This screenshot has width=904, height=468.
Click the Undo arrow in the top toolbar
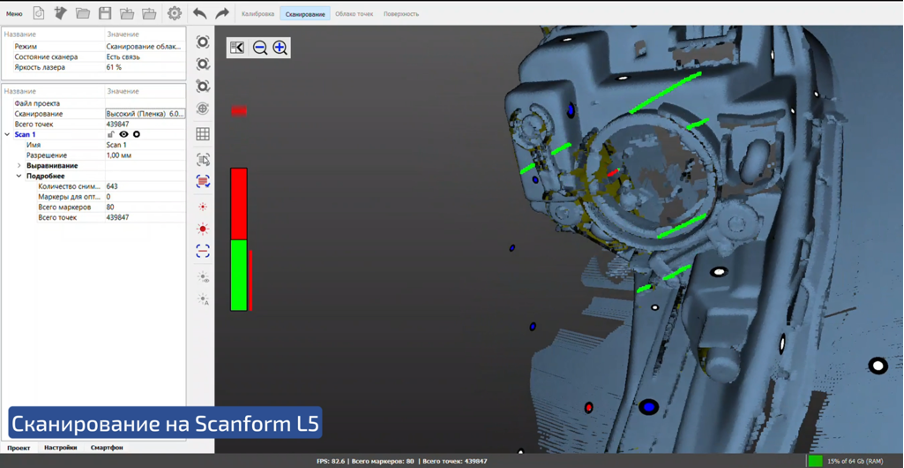(x=200, y=14)
